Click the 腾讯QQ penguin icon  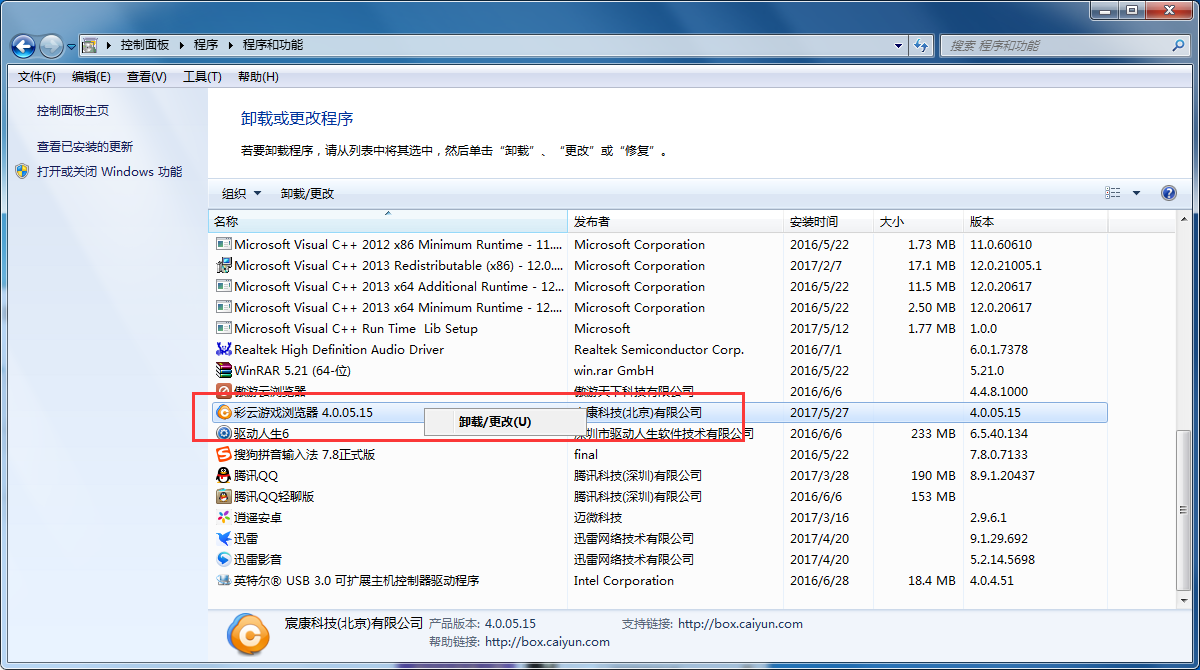coord(224,476)
